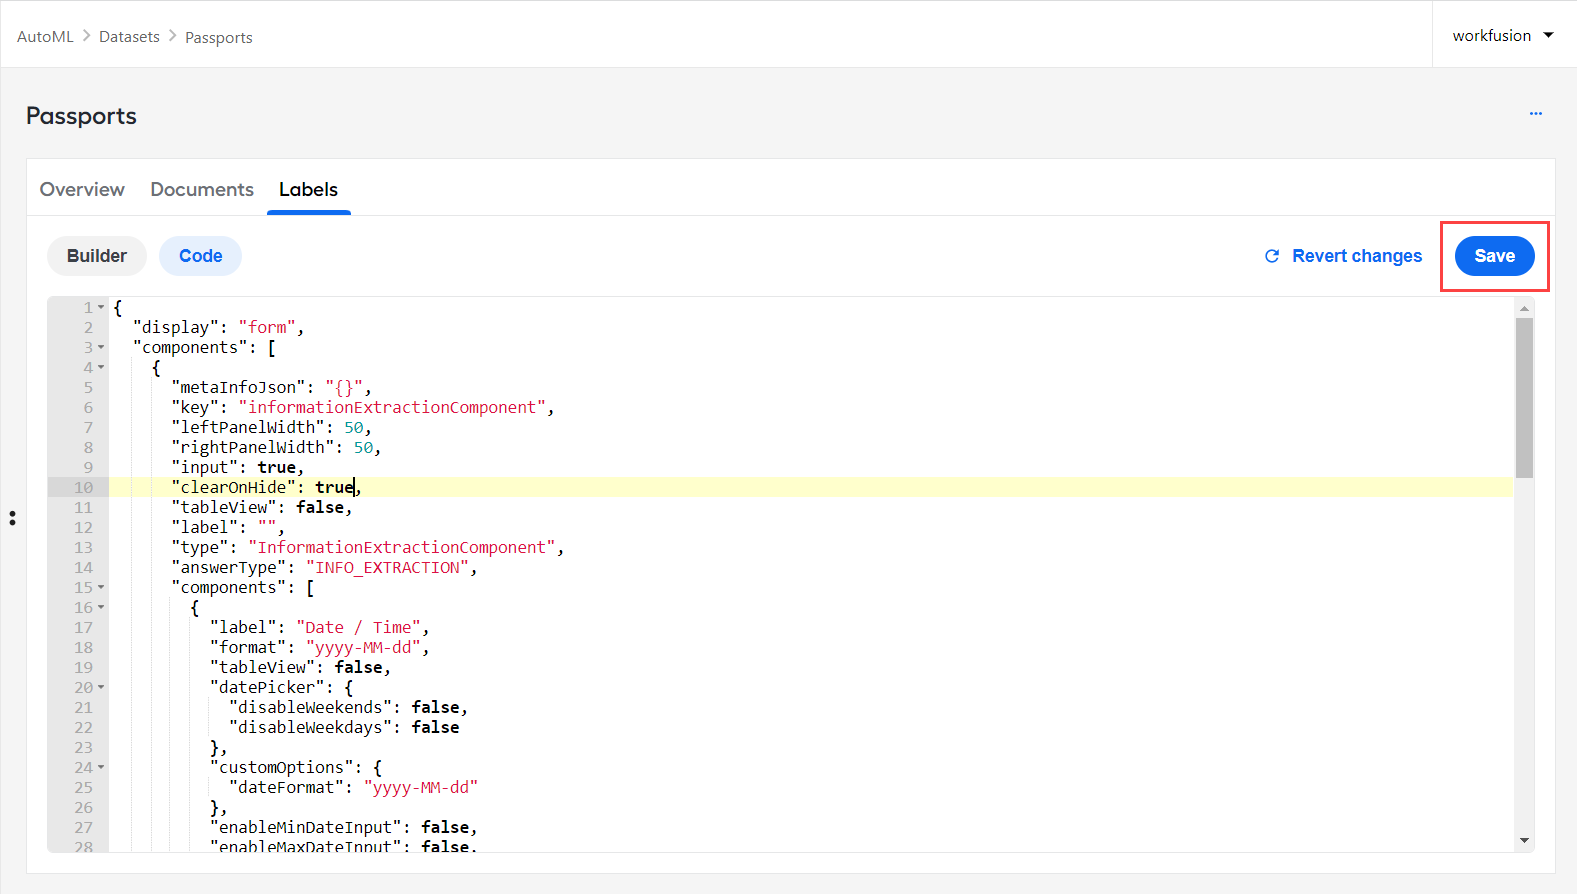Click the "informationExtractionComponent" key value
Image resolution: width=1577 pixels, height=894 pixels.
(x=392, y=407)
